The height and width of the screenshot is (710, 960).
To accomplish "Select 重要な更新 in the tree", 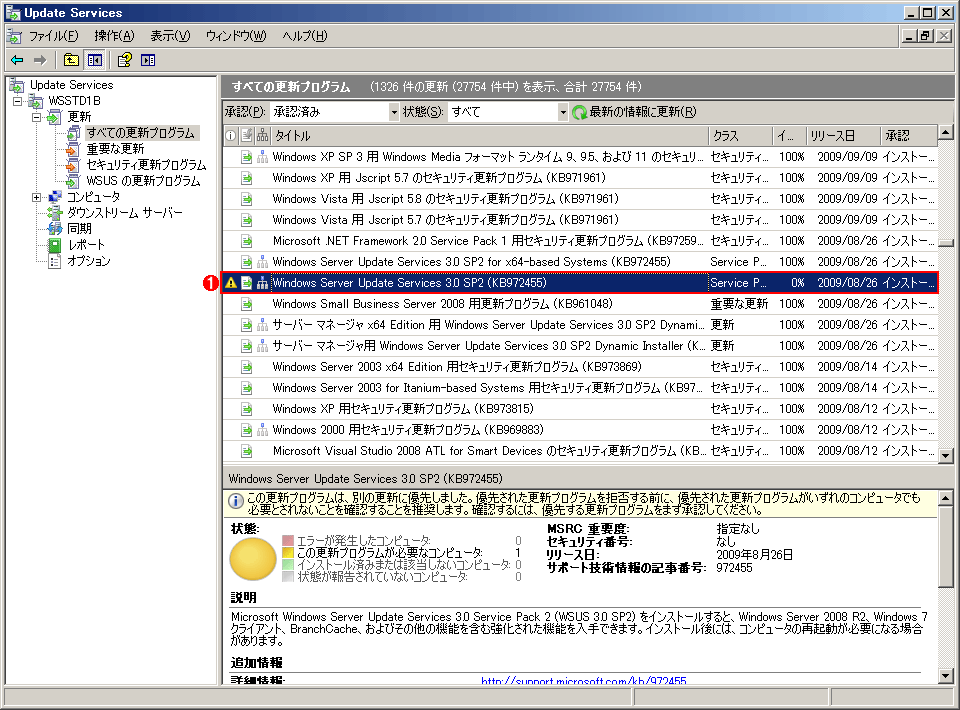I will click(x=115, y=149).
